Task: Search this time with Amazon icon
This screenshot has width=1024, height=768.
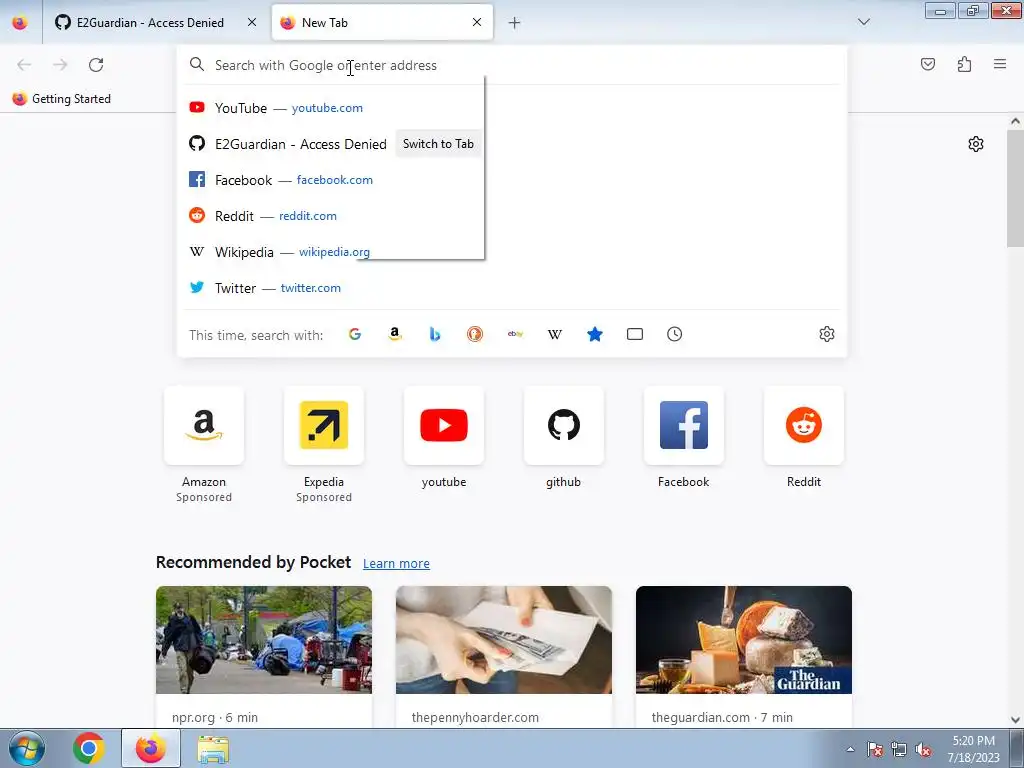Action: [x=394, y=334]
